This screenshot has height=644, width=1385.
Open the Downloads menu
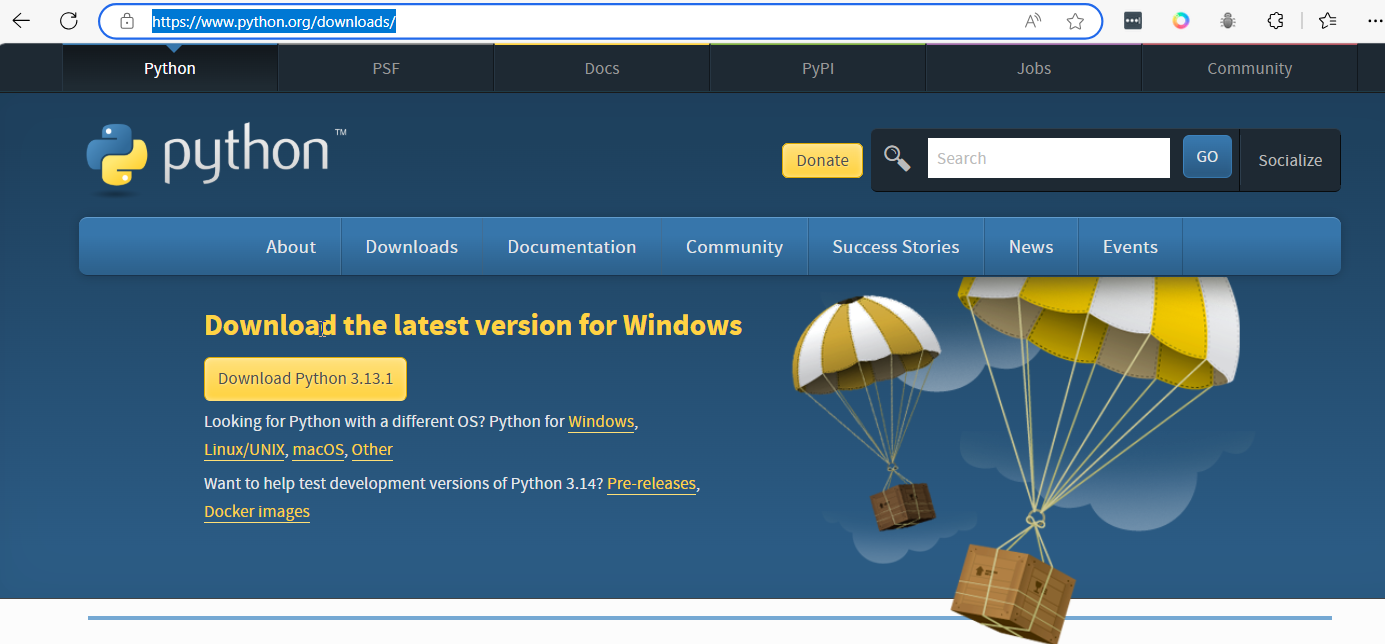pyautogui.click(x=412, y=247)
